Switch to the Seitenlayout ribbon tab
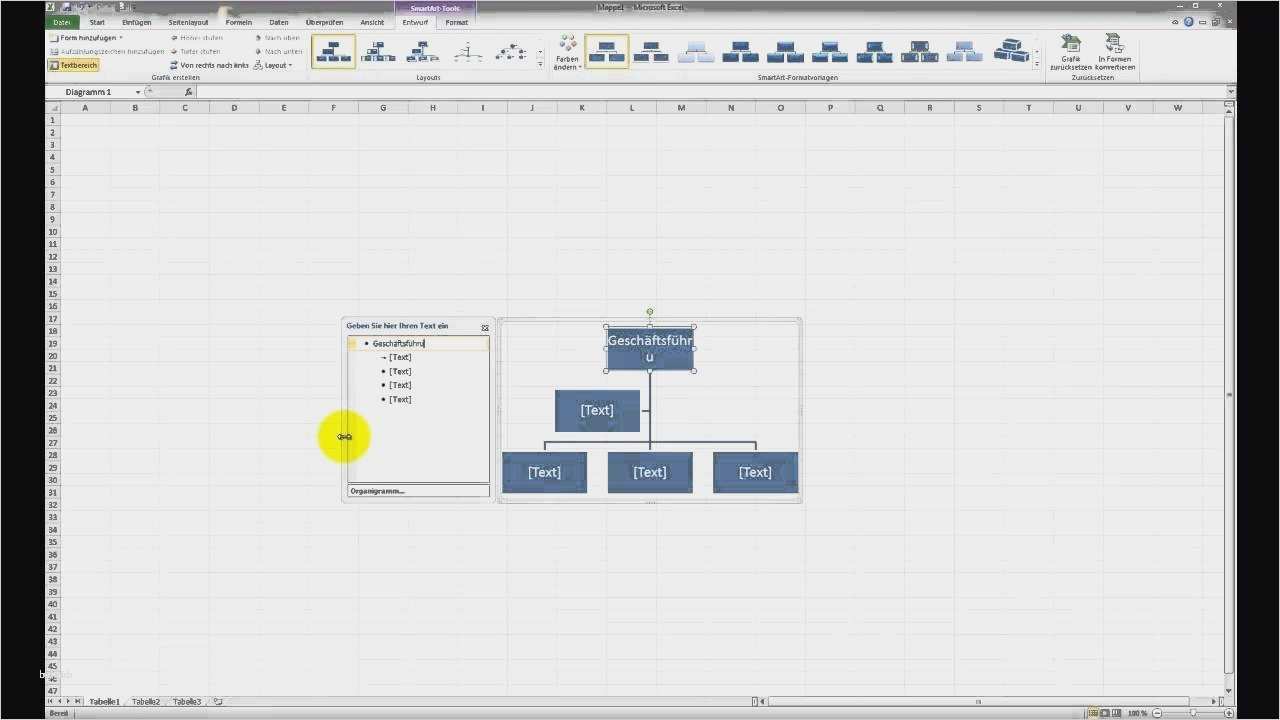Image resolution: width=1280 pixels, height=720 pixels. [189, 22]
